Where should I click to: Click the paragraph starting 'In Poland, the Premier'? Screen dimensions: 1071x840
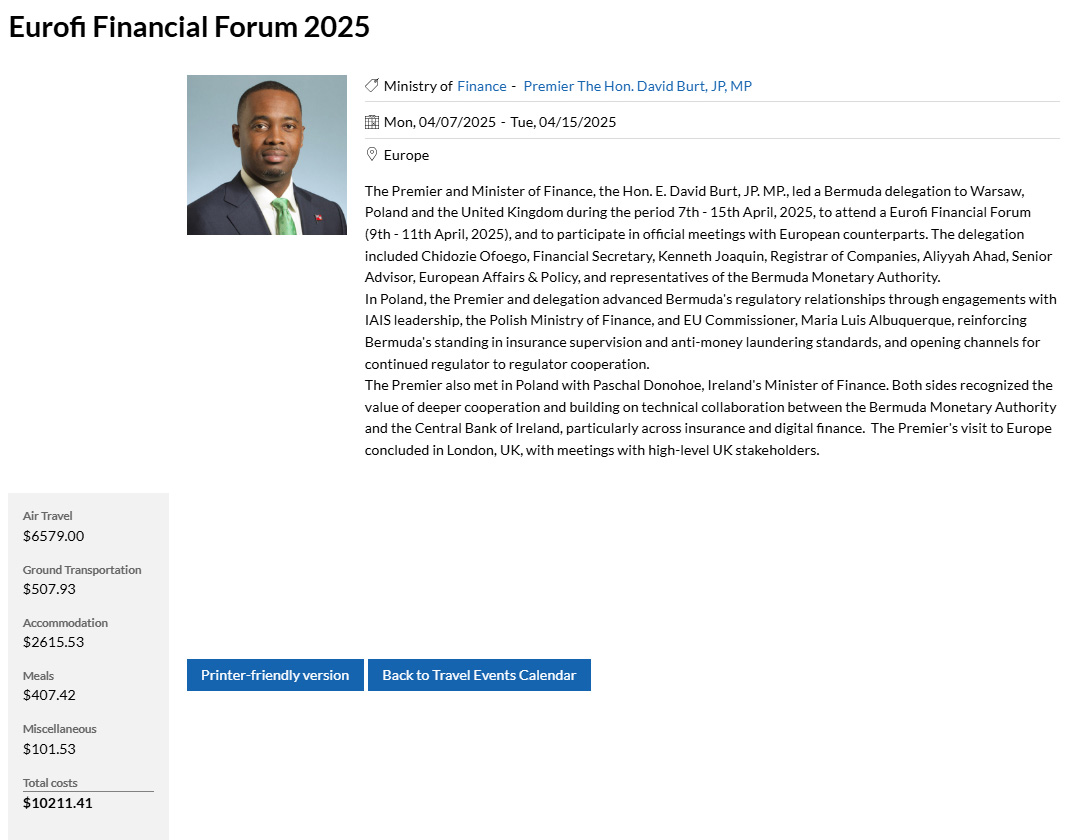tap(710, 331)
